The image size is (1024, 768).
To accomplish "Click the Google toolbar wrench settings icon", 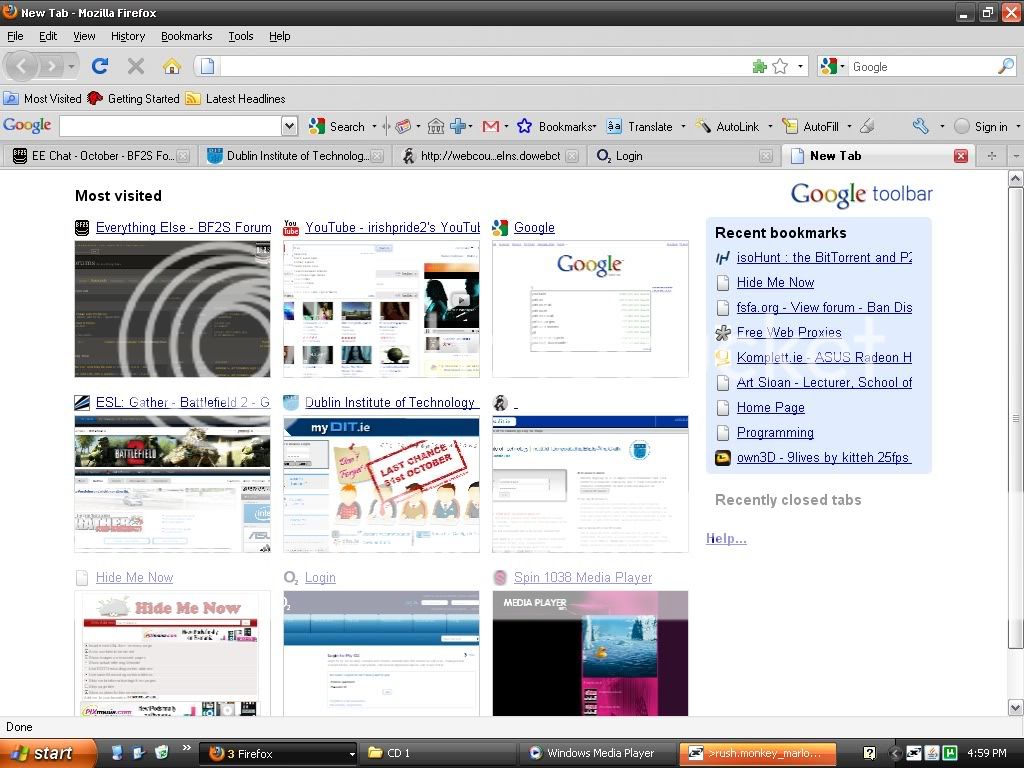I will pos(920,126).
